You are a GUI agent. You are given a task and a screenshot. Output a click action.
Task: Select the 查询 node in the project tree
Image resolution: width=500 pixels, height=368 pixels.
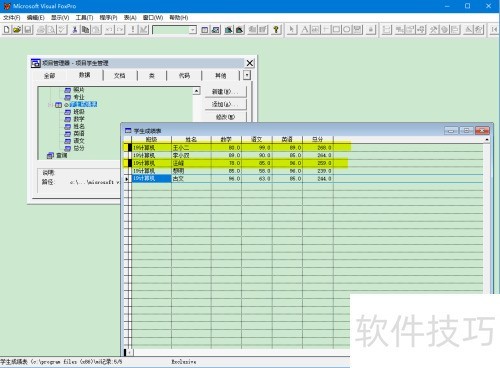[62, 155]
